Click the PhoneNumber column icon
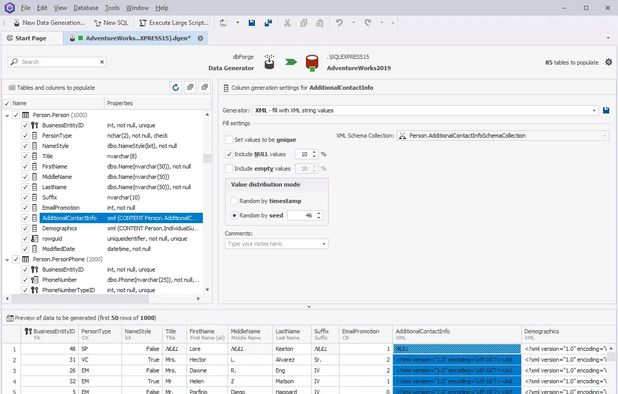Viewport: 618px width, 394px height. click(35, 280)
